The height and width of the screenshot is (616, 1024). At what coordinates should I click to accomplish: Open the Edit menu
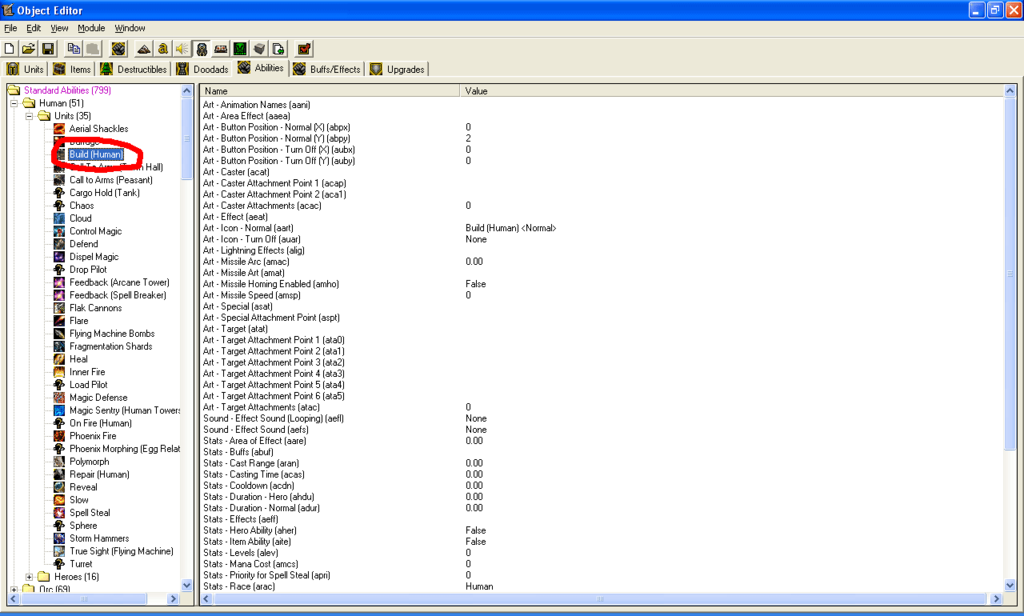[33, 28]
